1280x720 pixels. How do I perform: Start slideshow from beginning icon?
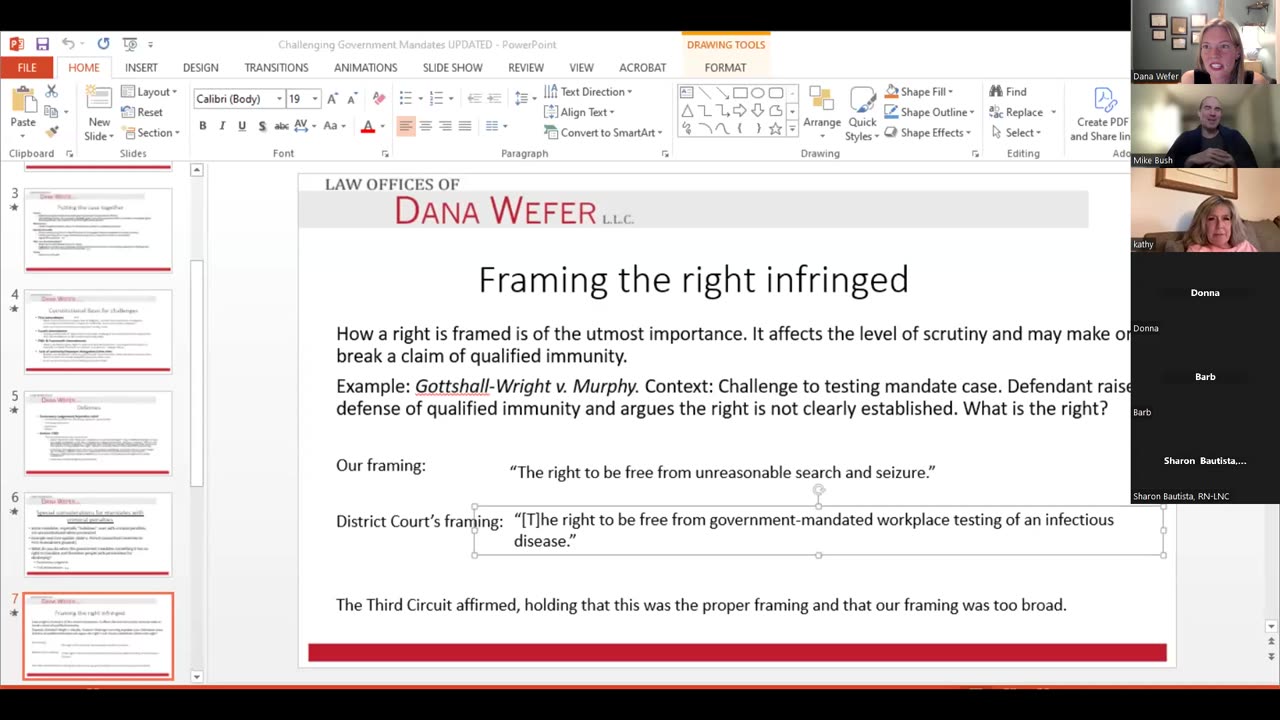click(130, 44)
